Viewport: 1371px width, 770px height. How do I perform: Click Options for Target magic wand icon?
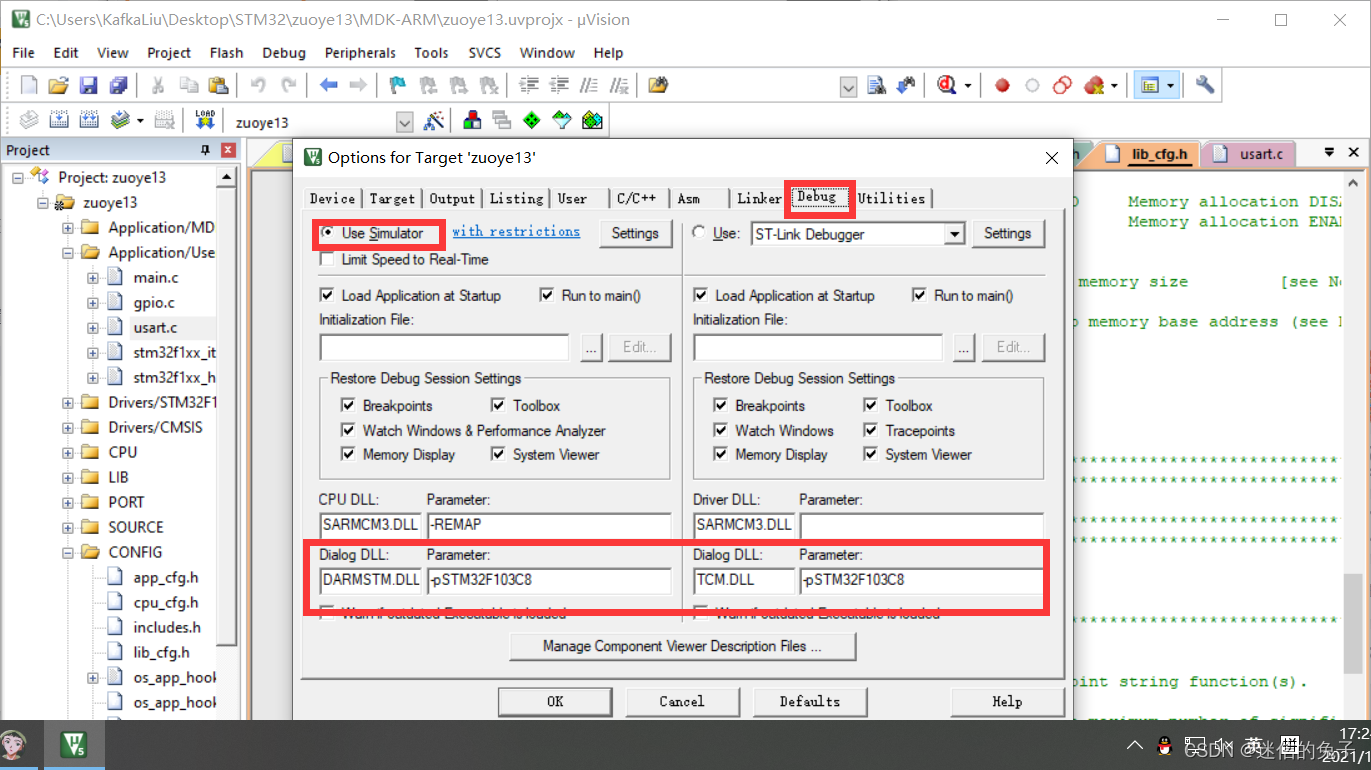(434, 121)
